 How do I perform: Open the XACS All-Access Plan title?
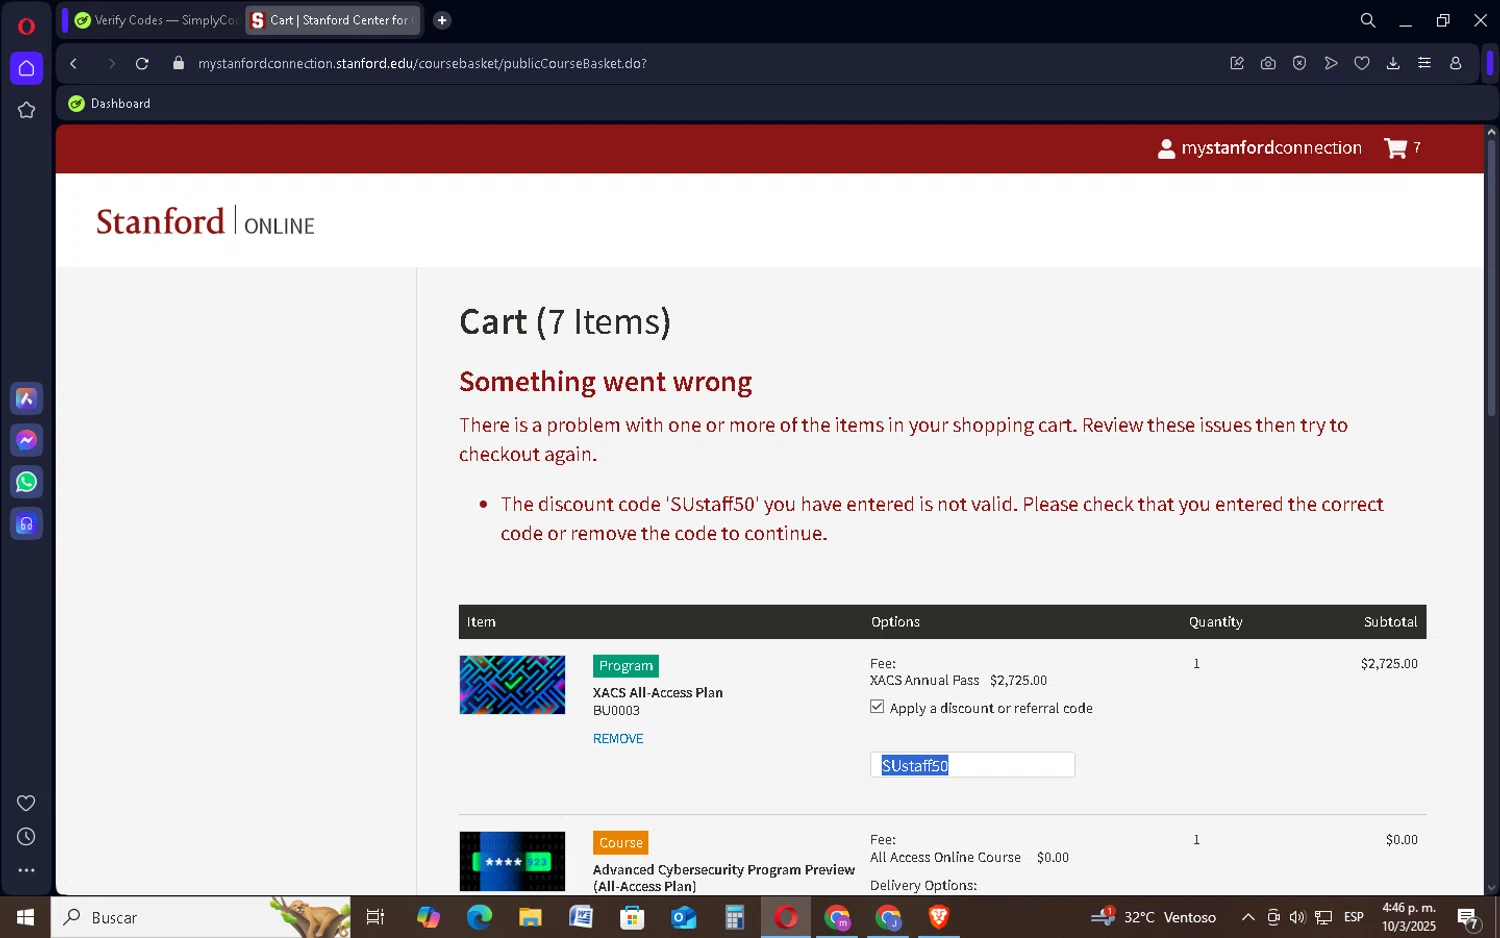(658, 692)
